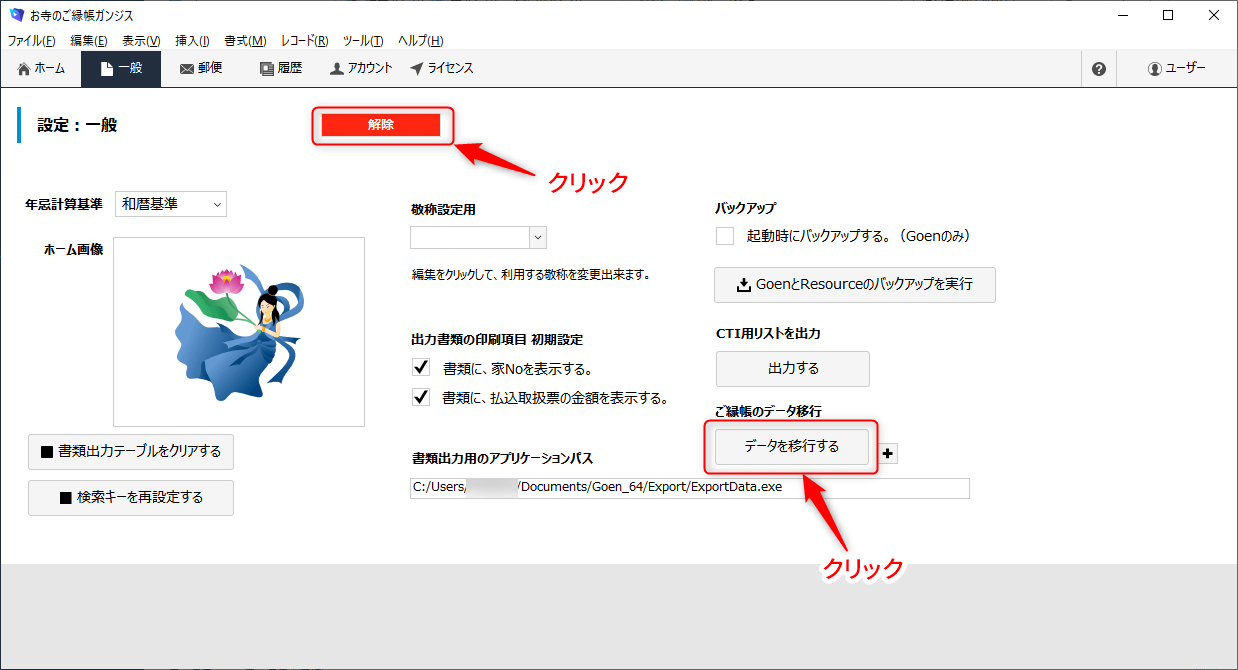Open the アカウント tab

361,69
